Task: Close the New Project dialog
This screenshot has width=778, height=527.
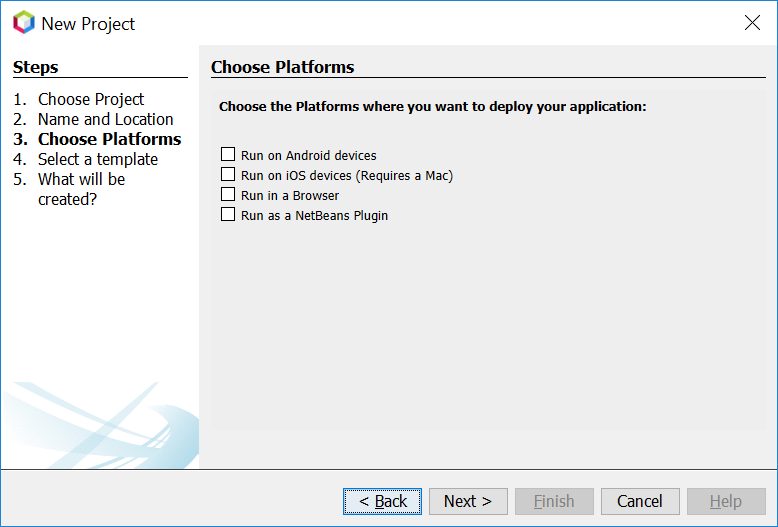Action: [x=752, y=23]
